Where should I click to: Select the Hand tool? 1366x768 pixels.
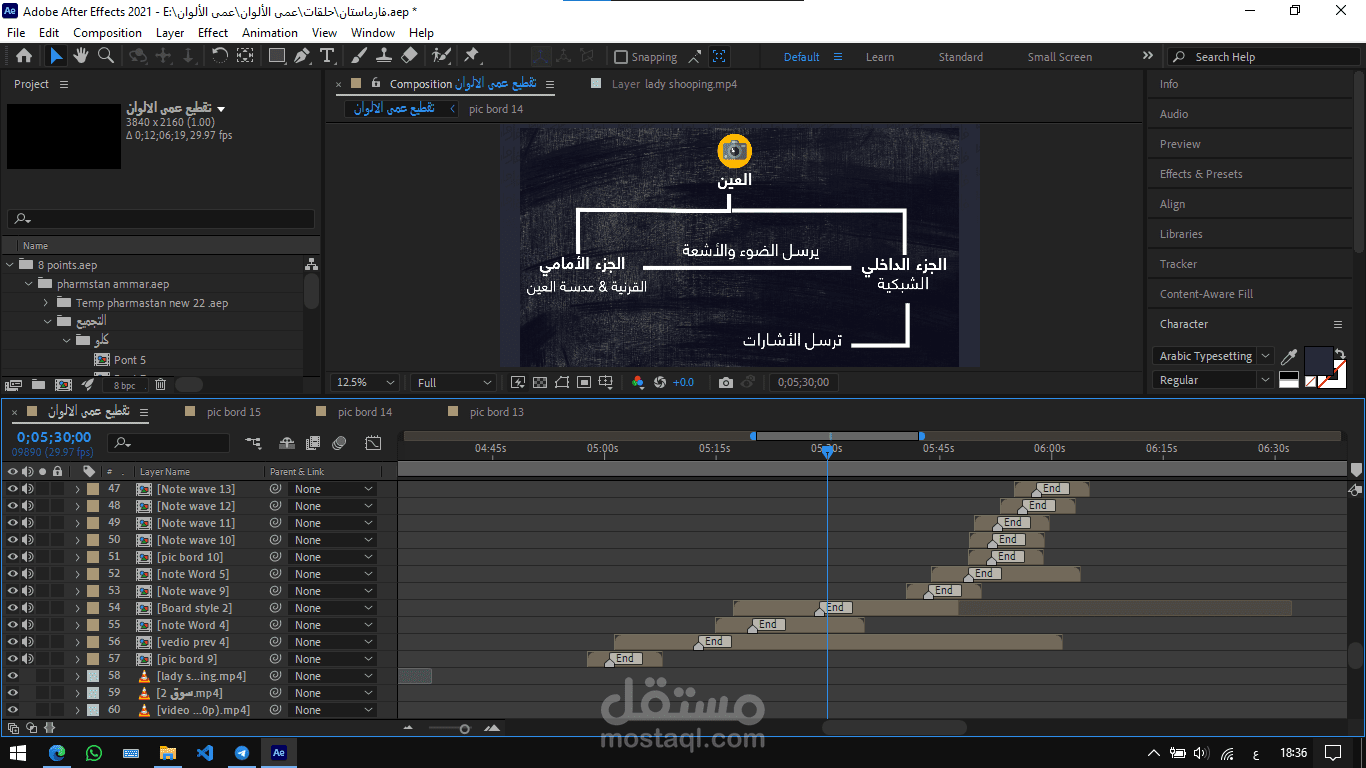[x=81, y=56]
